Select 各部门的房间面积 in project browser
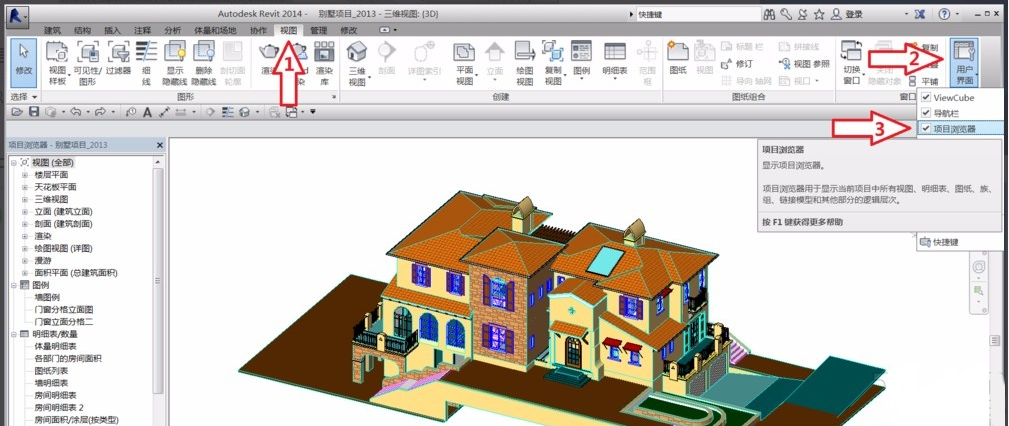The image size is (1009, 426). (68, 358)
